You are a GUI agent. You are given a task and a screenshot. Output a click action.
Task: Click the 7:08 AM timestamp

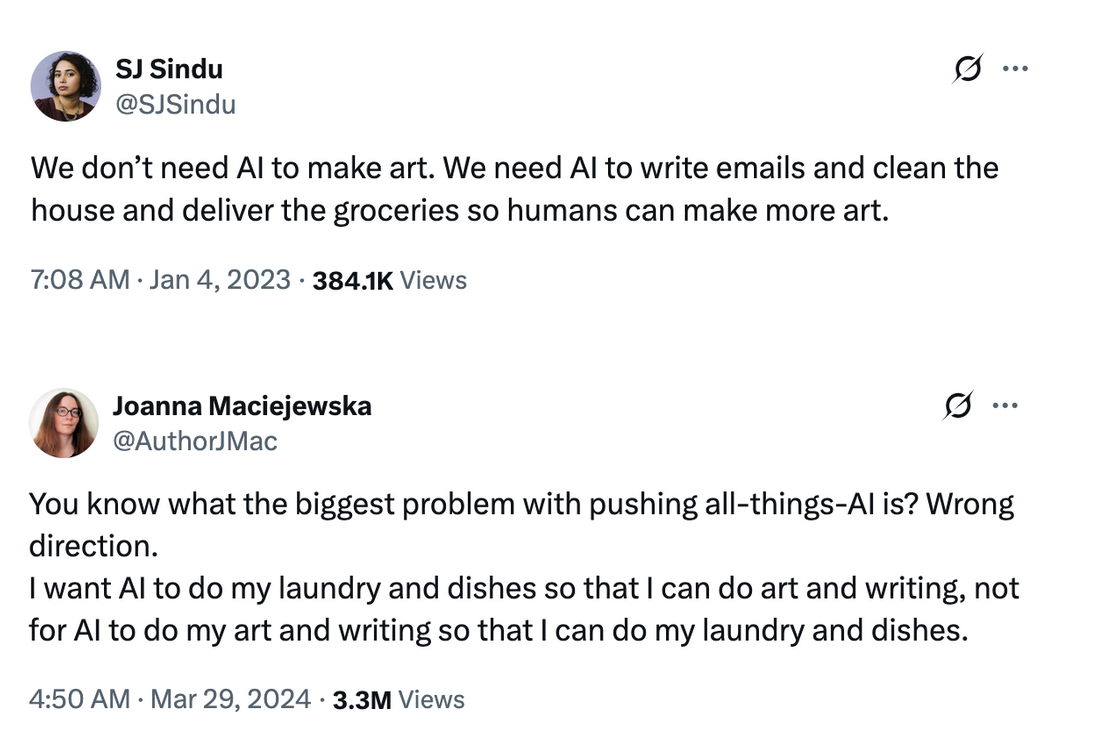pos(80,280)
